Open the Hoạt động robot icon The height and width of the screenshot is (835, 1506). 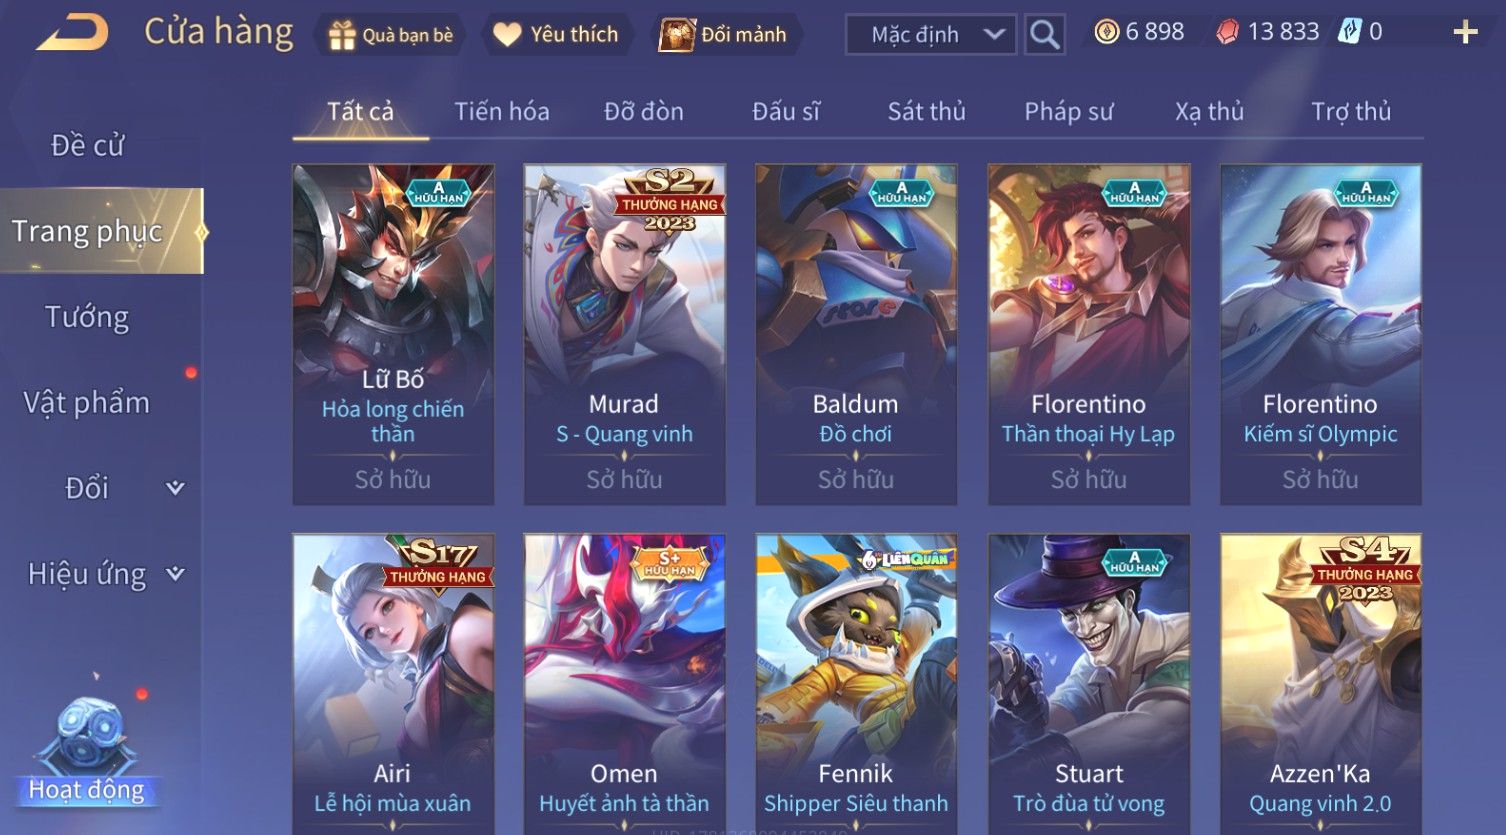(88, 738)
